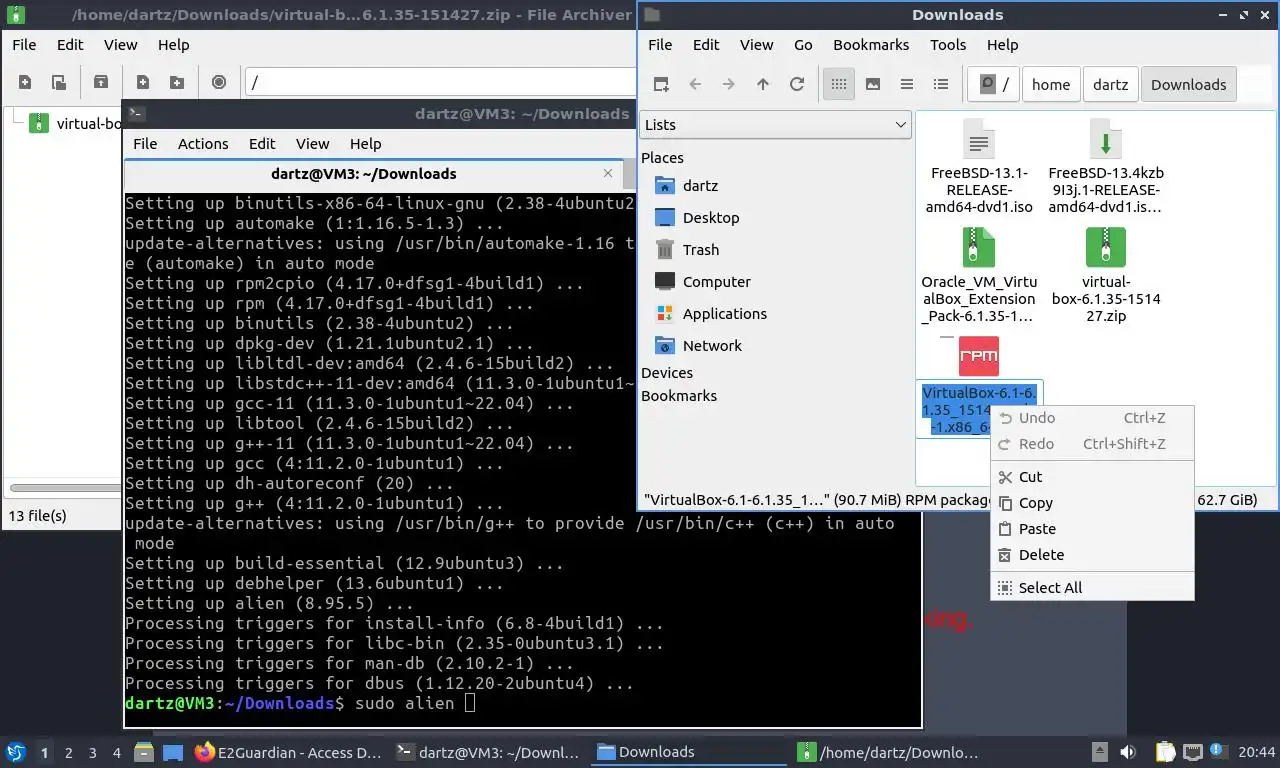The height and width of the screenshot is (768, 1280).
Task: Switch to the /home/dartz/Downlo… window in taskbar
Action: [x=888, y=752]
